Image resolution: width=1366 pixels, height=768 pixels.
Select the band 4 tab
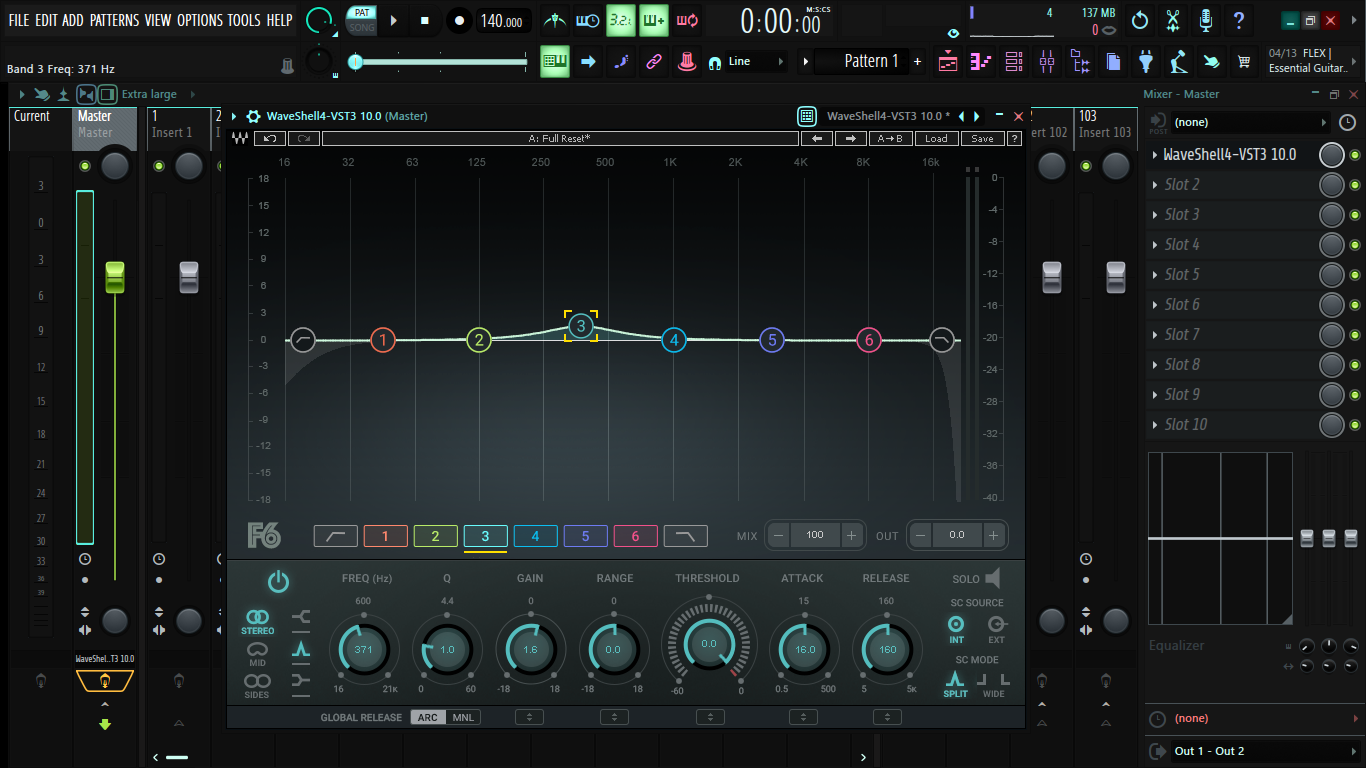tap(535, 537)
